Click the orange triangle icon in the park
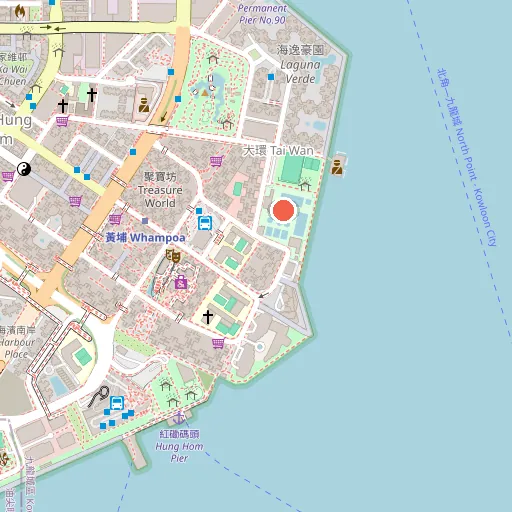Image resolution: width=512 pixels, height=512 pixels. tap(205, 93)
